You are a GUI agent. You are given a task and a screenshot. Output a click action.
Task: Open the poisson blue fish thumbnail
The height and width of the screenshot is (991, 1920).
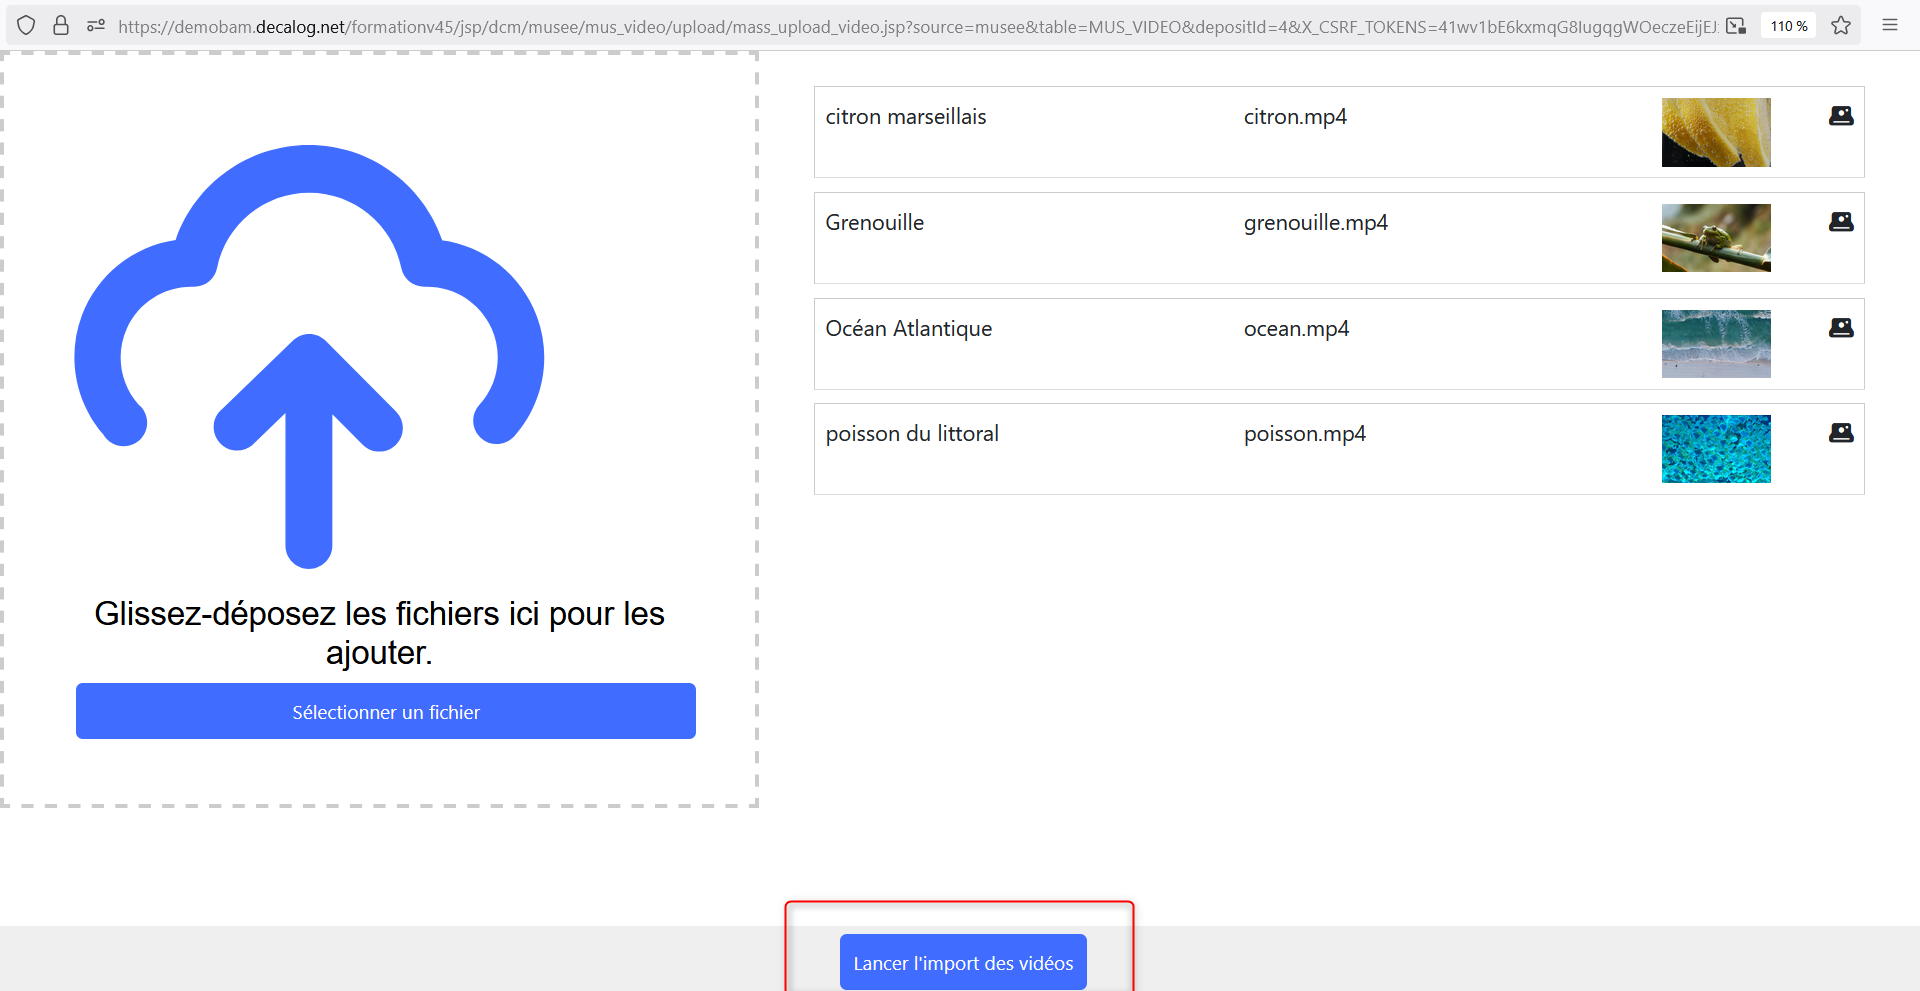tap(1716, 449)
